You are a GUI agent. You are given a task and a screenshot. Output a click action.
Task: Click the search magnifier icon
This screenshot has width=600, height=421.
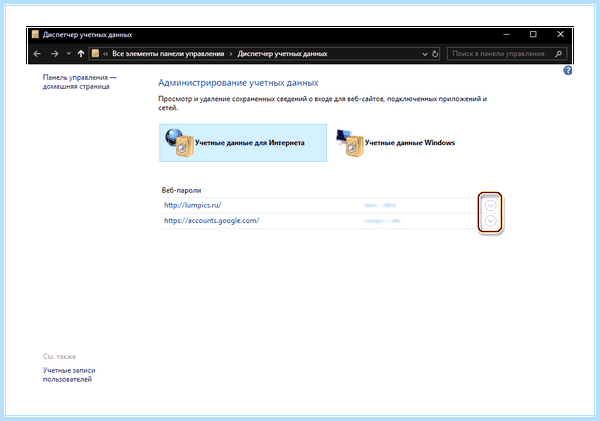pos(558,54)
